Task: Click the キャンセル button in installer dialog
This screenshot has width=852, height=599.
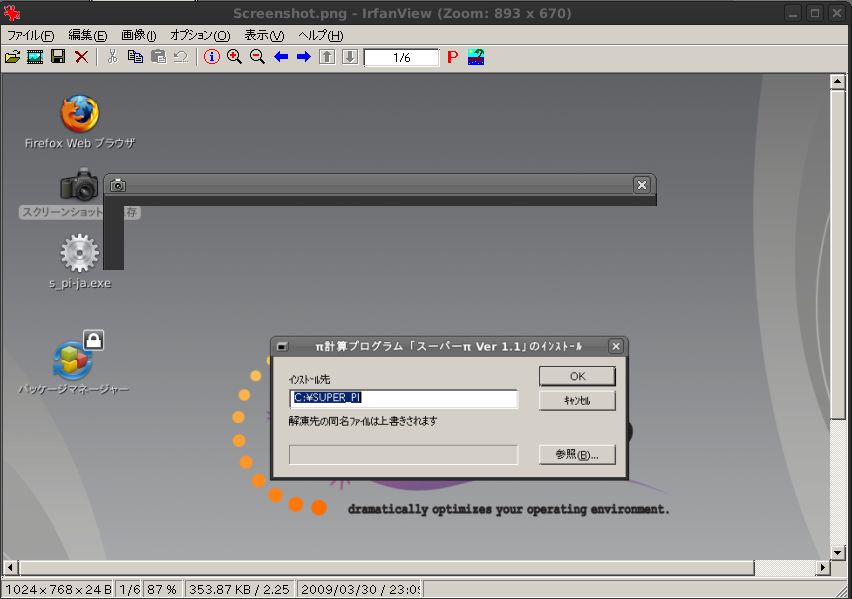Action: [577, 401]
